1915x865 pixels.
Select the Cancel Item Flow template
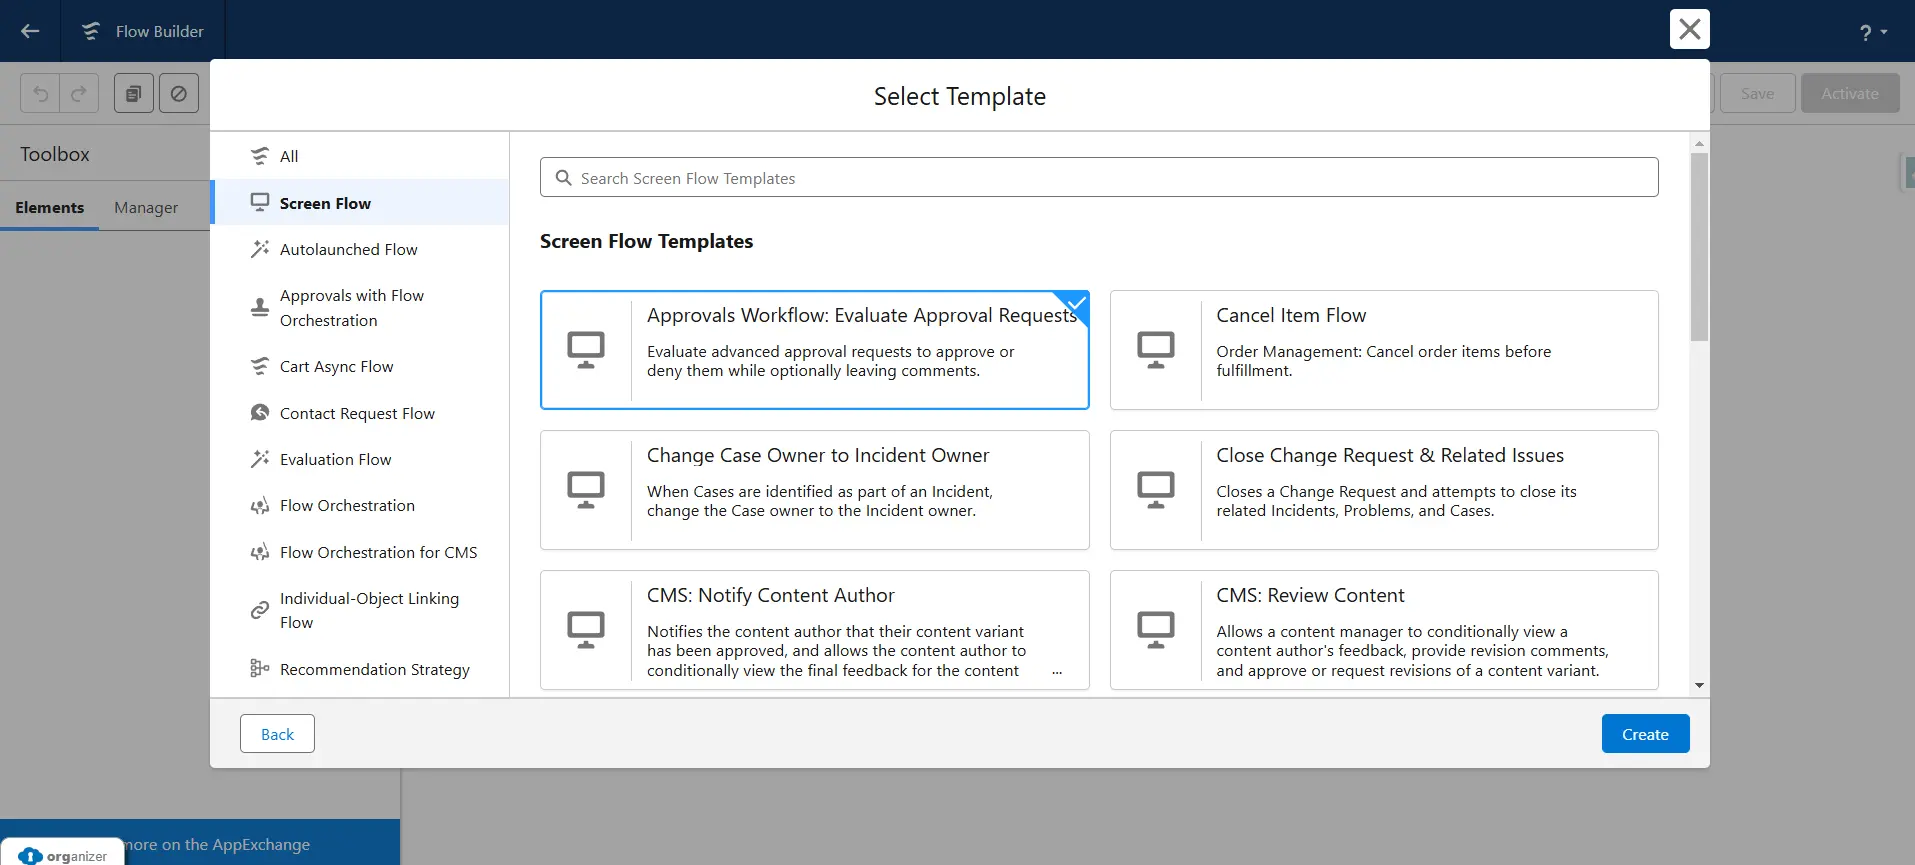click(1384, 350)
